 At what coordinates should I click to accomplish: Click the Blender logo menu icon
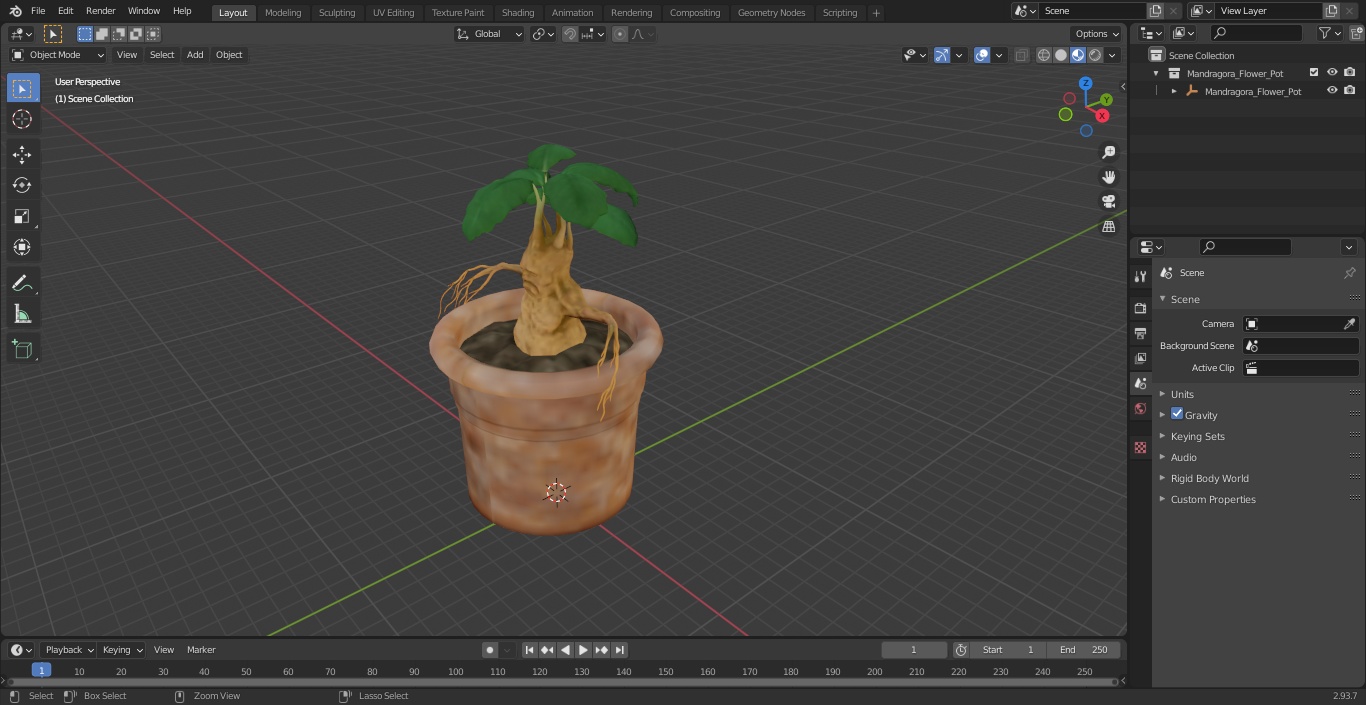click(x=15, y=11)
